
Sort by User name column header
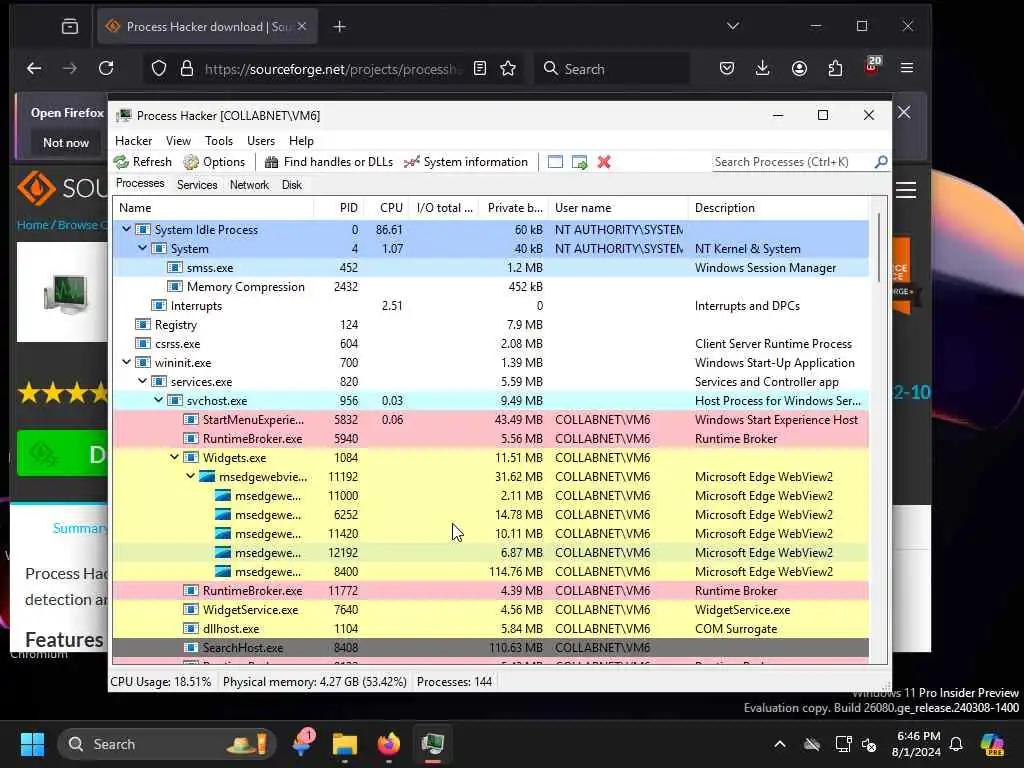[618, 208]
